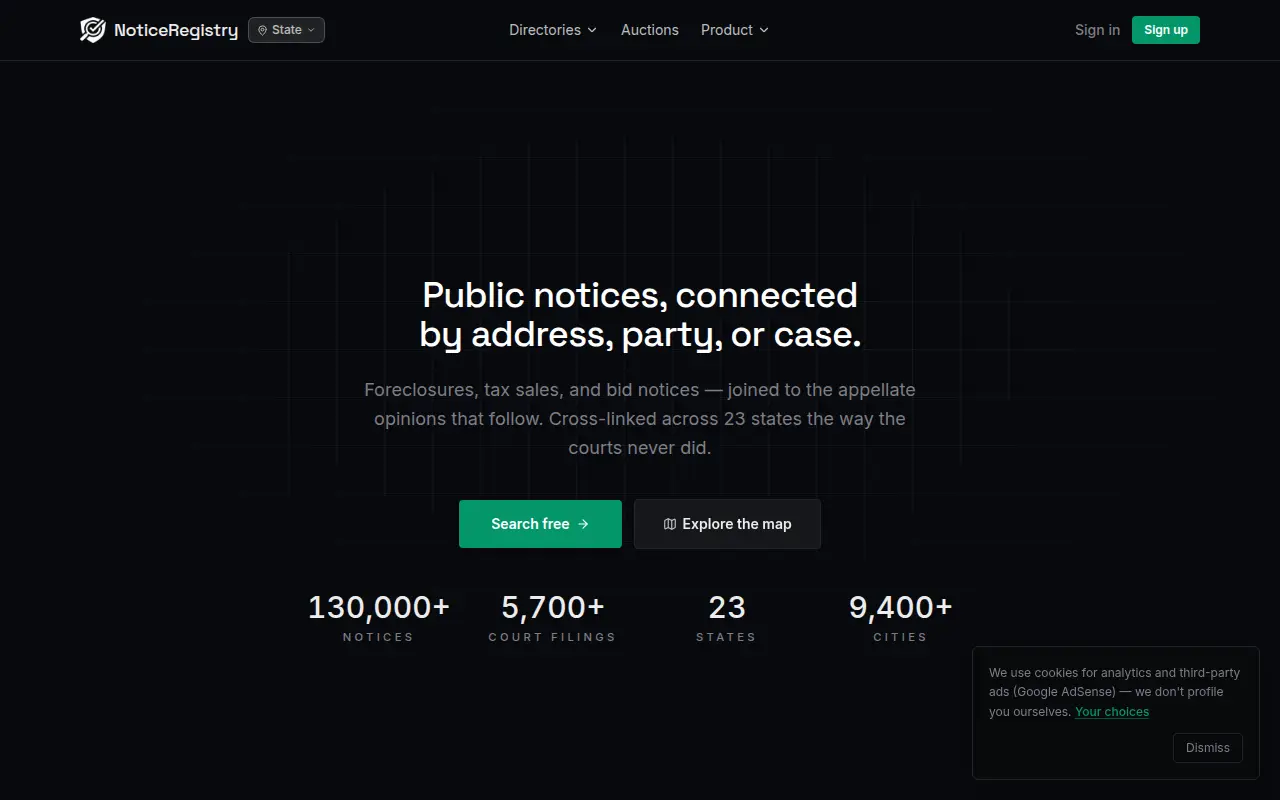Click the chevron next to Product
Viewport: 1280px width, 800px height.
pos(764,30)
